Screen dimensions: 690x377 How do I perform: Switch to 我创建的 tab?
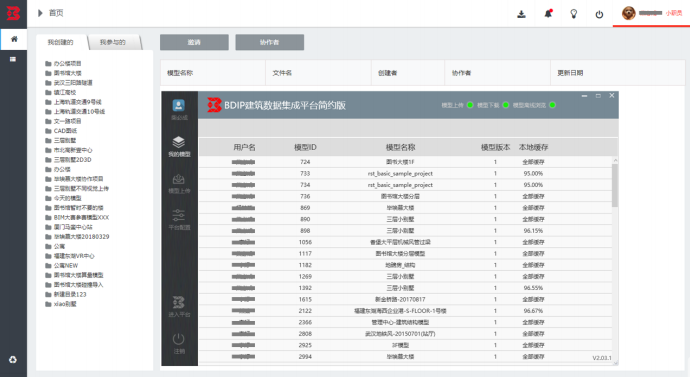coord(61,42)
